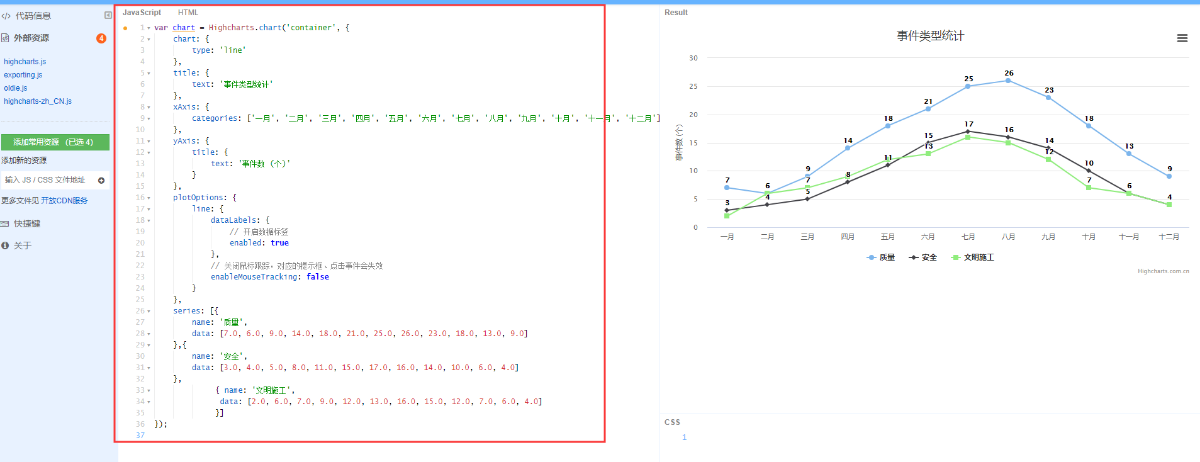This screenshot has width=1200, height=462.
Task: Click the 外部资源 file icon
Action: point(6,38)
